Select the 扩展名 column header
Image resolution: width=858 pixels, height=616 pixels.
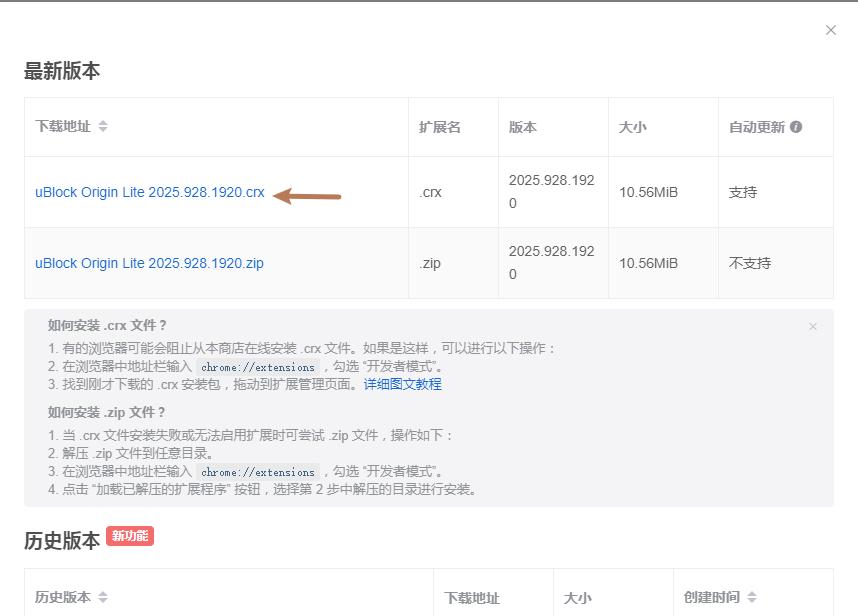coord(440,127)
